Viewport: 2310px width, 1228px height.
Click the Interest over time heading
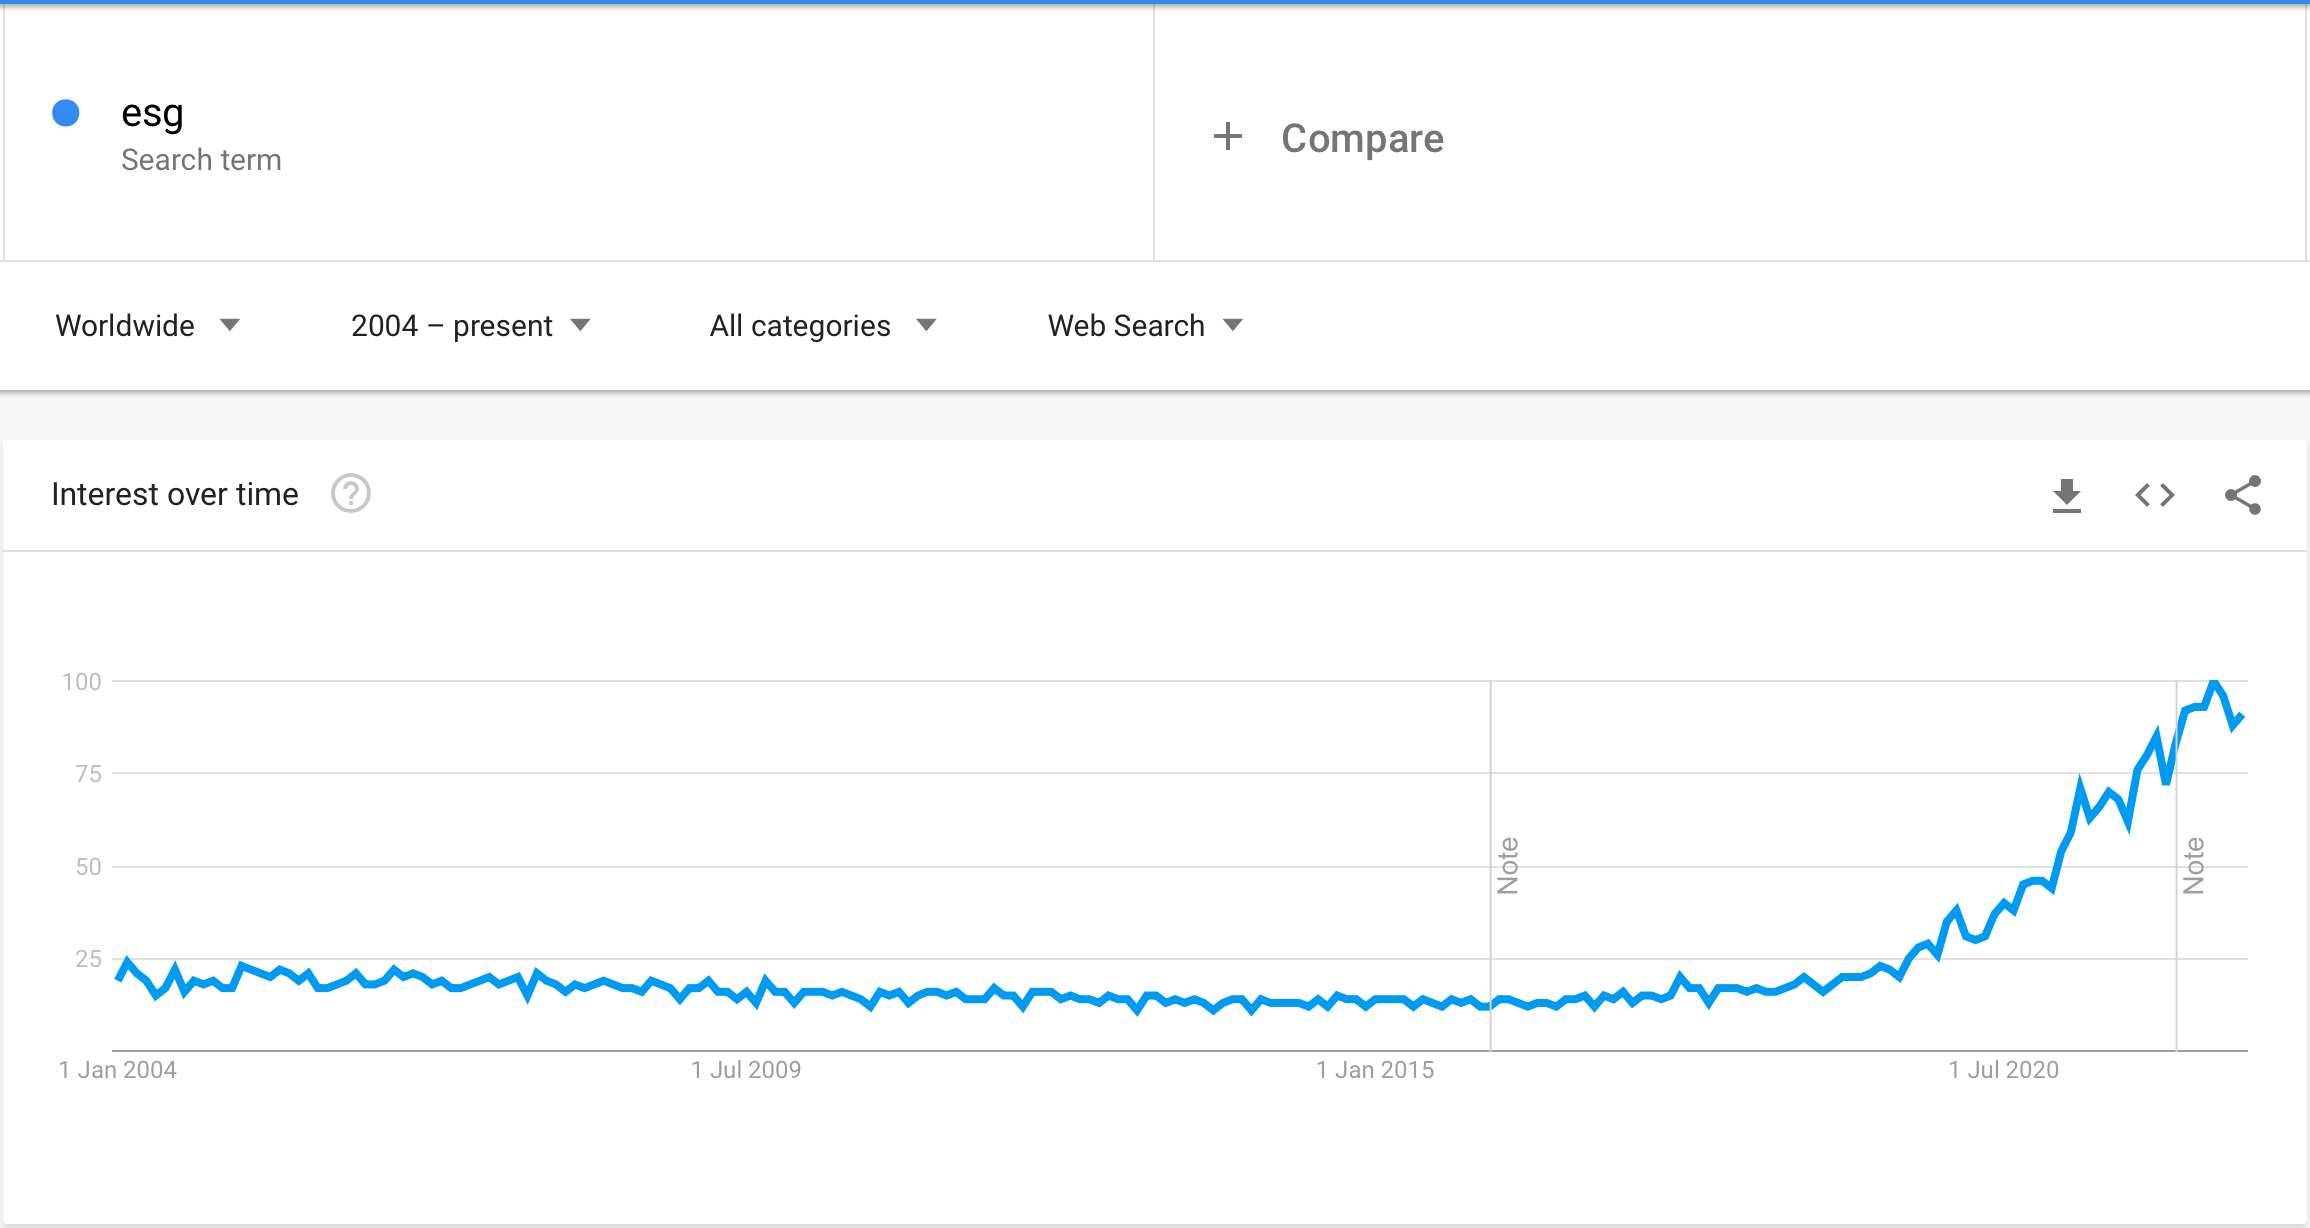point(175,494)
